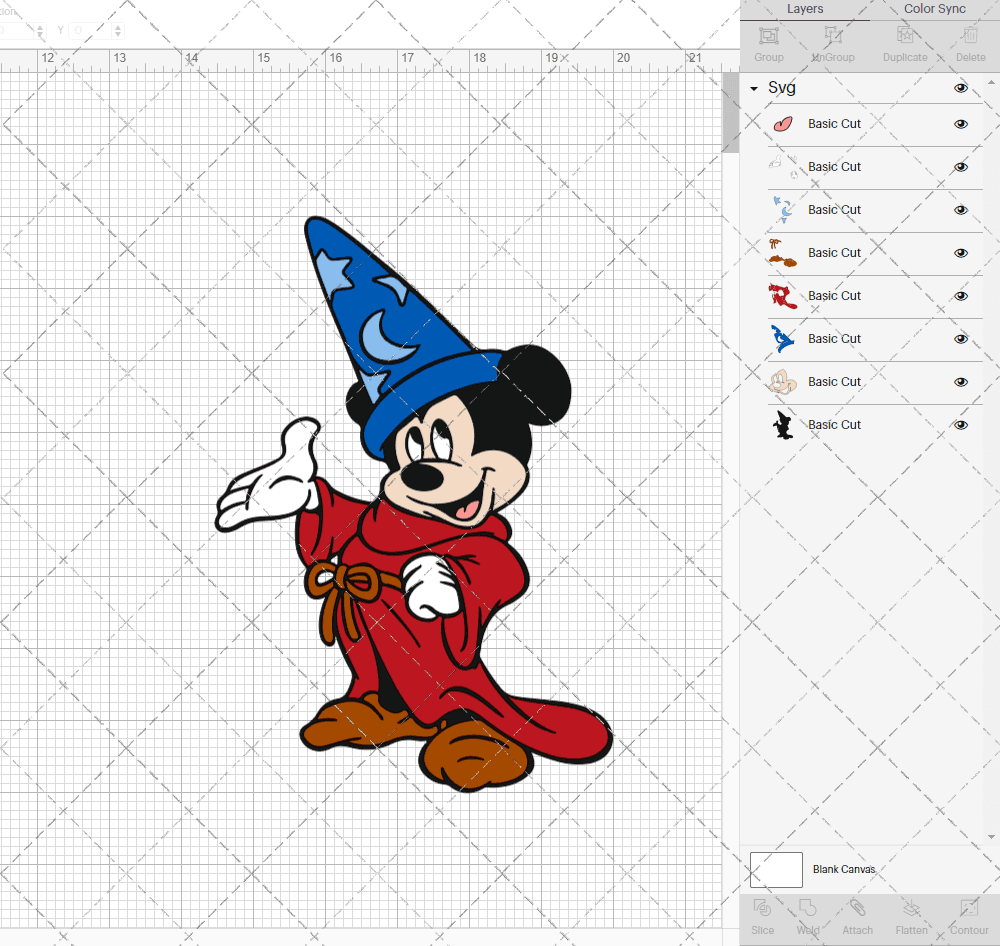Click the Attach paperclip icon

857,908
